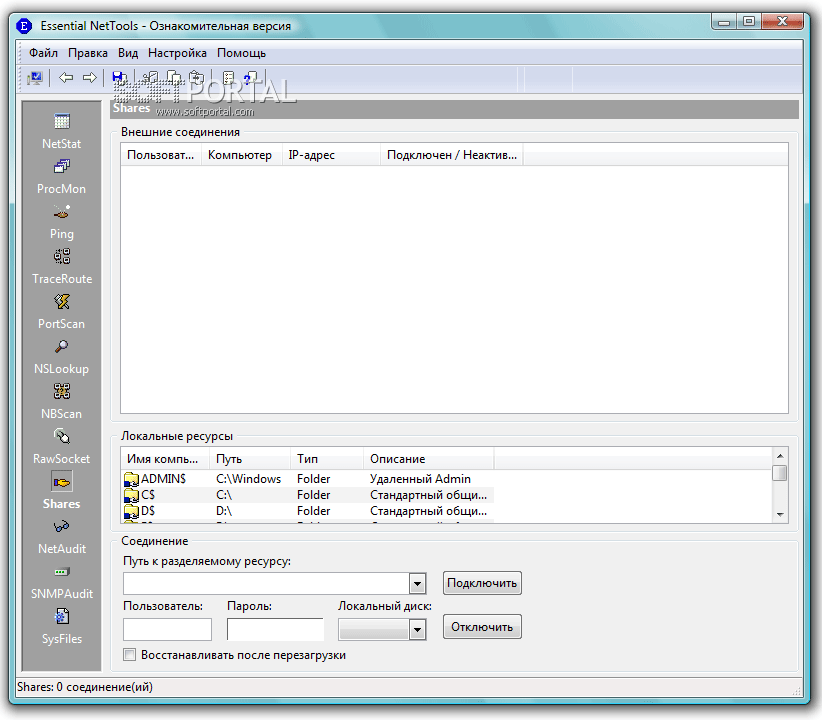
Task: Open the PortScan tool
Action: click(61, 312)
